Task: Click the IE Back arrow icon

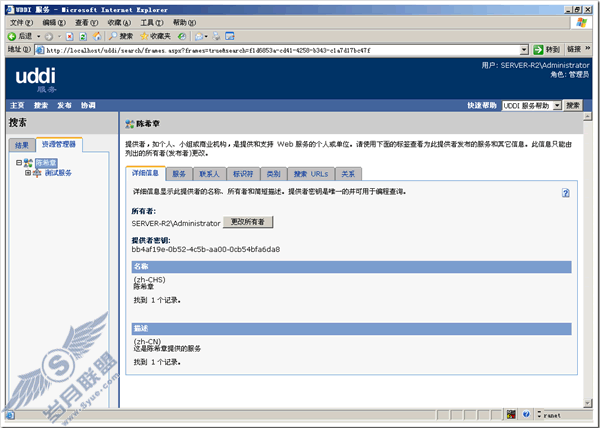Action: pos(12,36)
